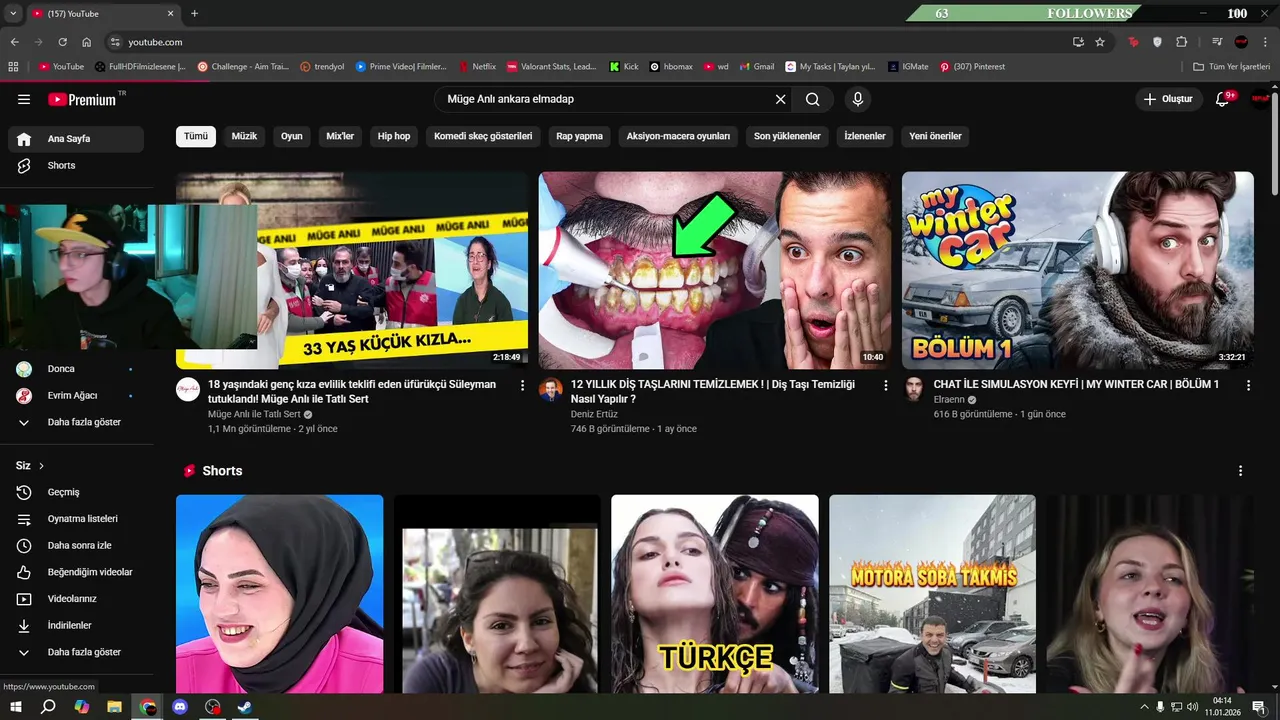The height and width of the screenshot is (720, 1280).
Task: Open the Evrim Ağacı subscription
Action: tap(77, 395)
